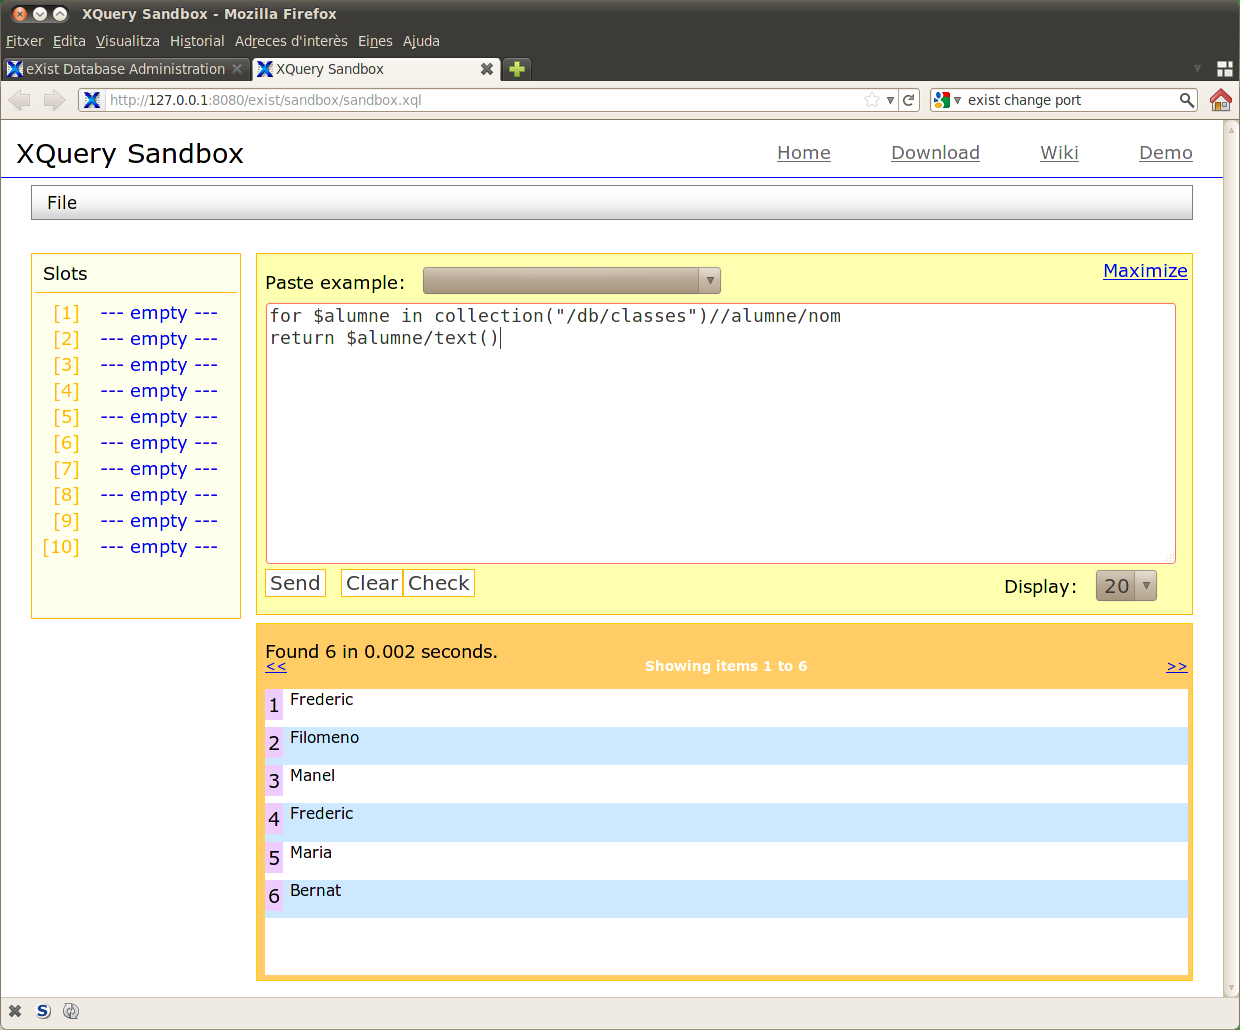Select slot 1 empty entry
The image size is (1240, 1030).
click(158, 313)
